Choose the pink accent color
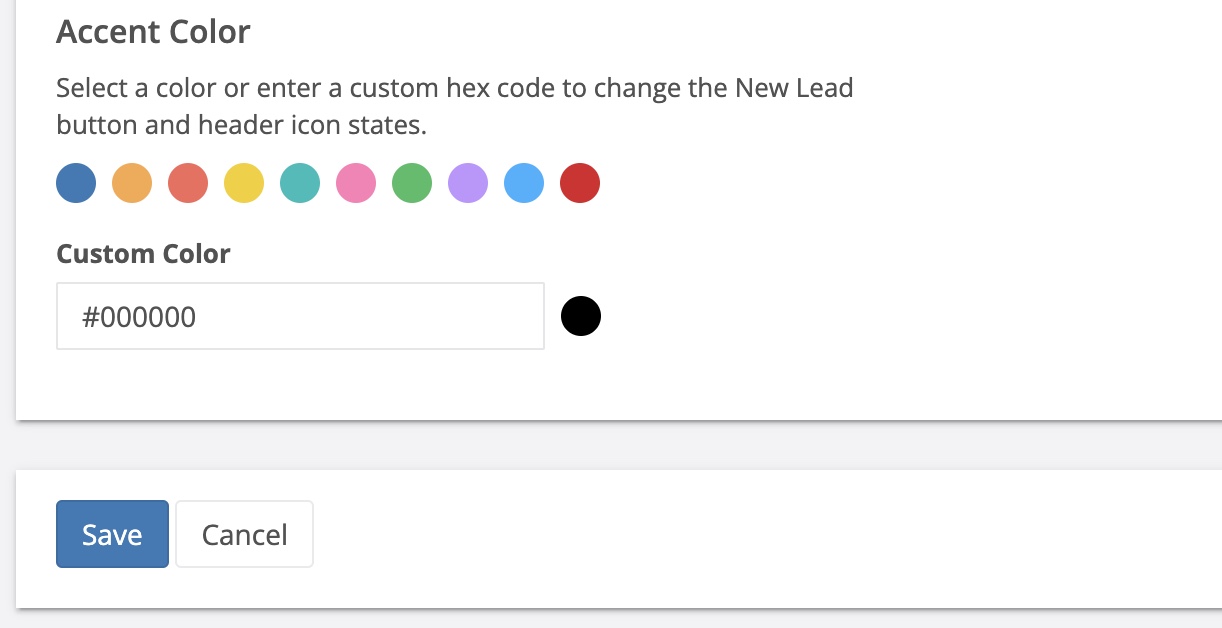Image resolution: width=1222 pixels, height=628 pixels. tap(356, 184)
